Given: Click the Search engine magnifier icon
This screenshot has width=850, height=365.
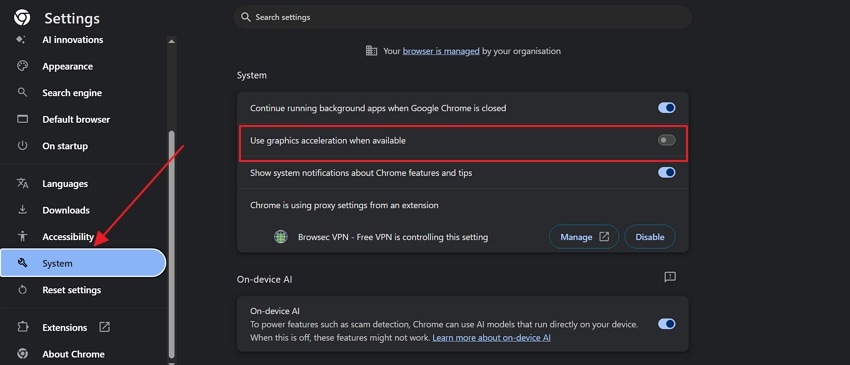Looking at the screenshot, I should tap(22, 92).
